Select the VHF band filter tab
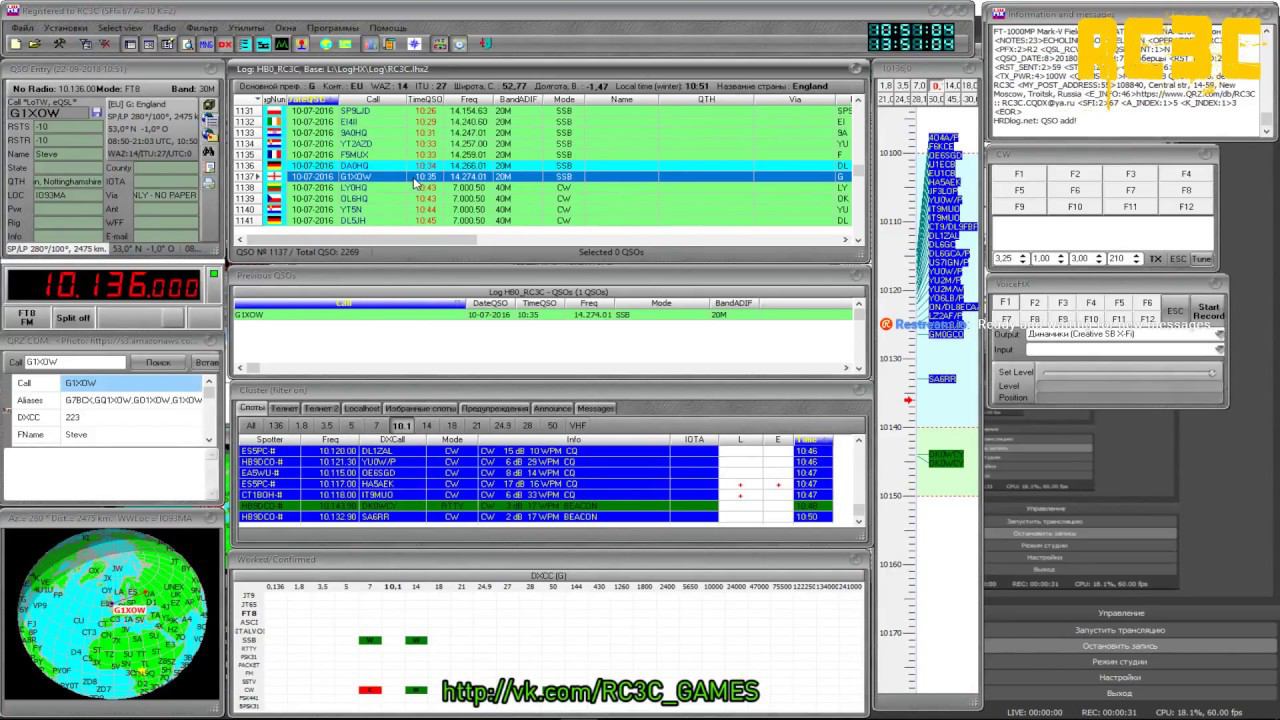Image resolution: width=1280 pixels, height=720 pixels. click(578, 426)
